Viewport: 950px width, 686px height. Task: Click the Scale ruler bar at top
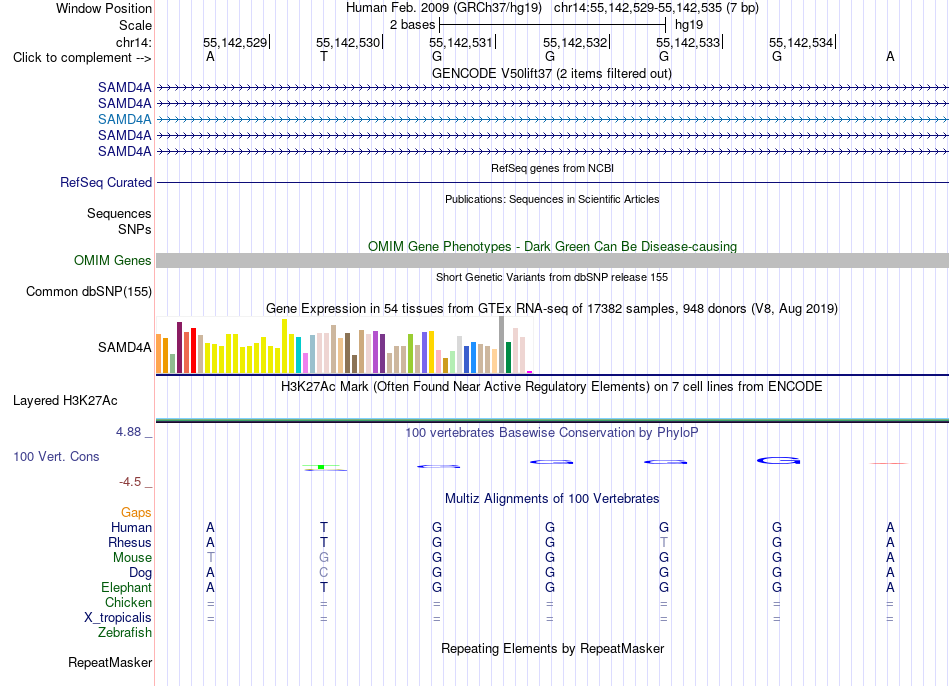coord(553,25)
